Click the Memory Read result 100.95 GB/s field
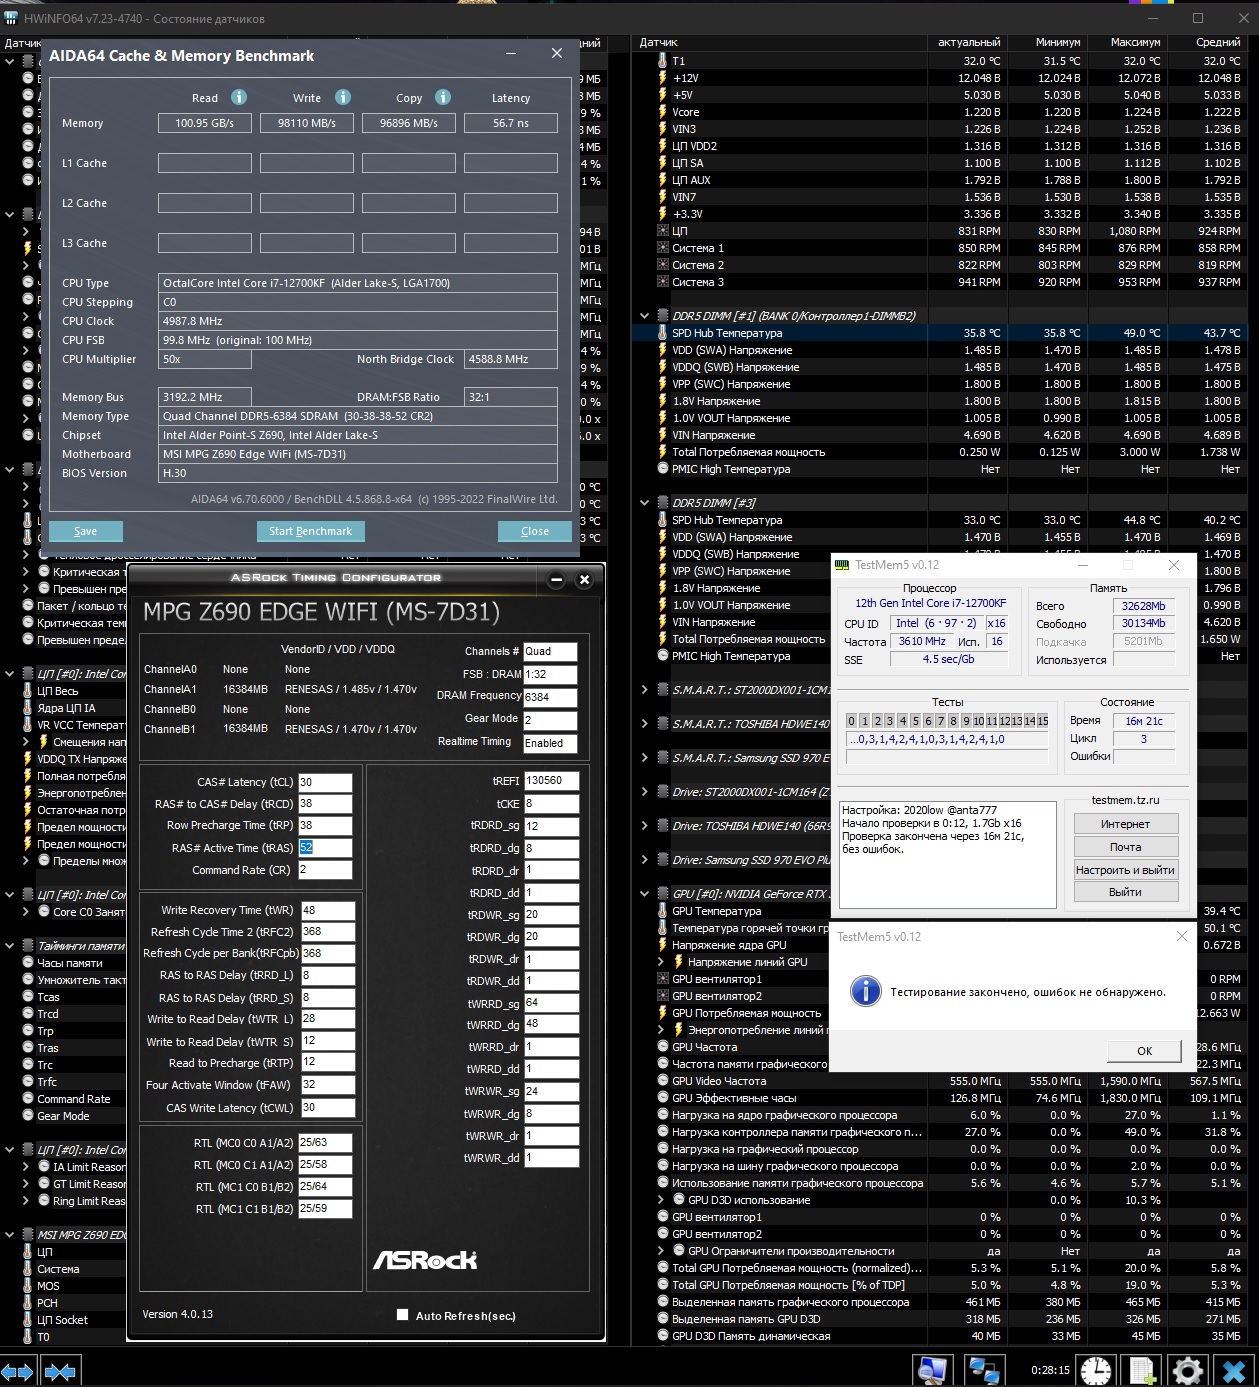1259x1387 pixels. [x=205, y=123]
